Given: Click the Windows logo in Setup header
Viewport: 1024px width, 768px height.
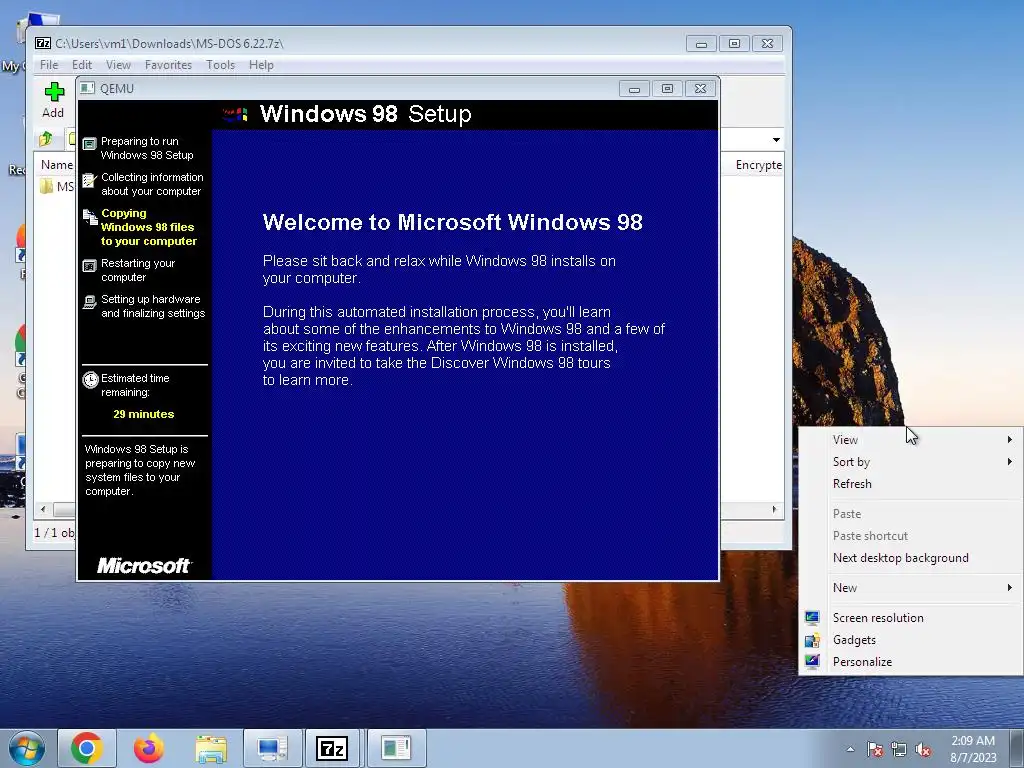Looking at the screenshot, I should [x=235, y=114].
